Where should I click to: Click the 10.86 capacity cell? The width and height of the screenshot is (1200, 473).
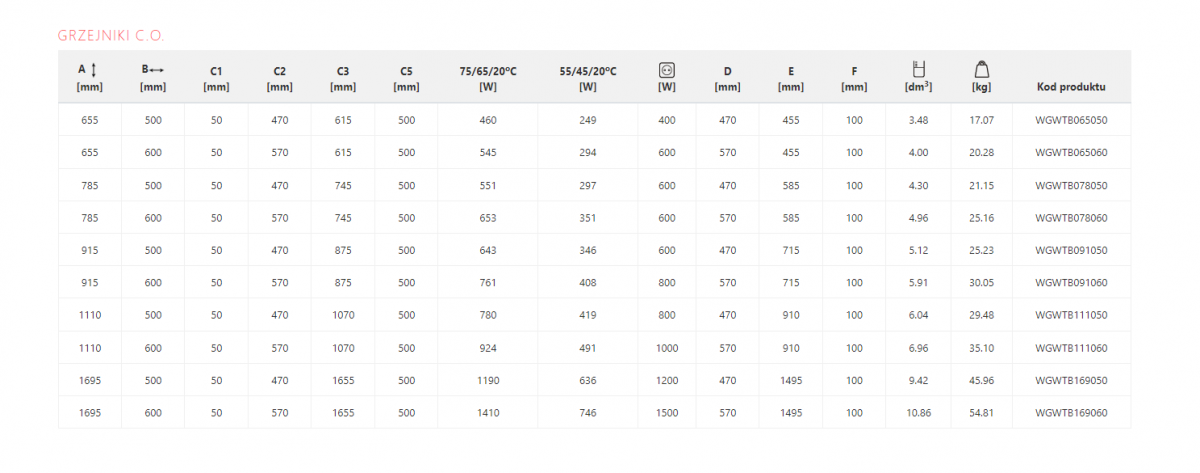click(x=917, y=412)
